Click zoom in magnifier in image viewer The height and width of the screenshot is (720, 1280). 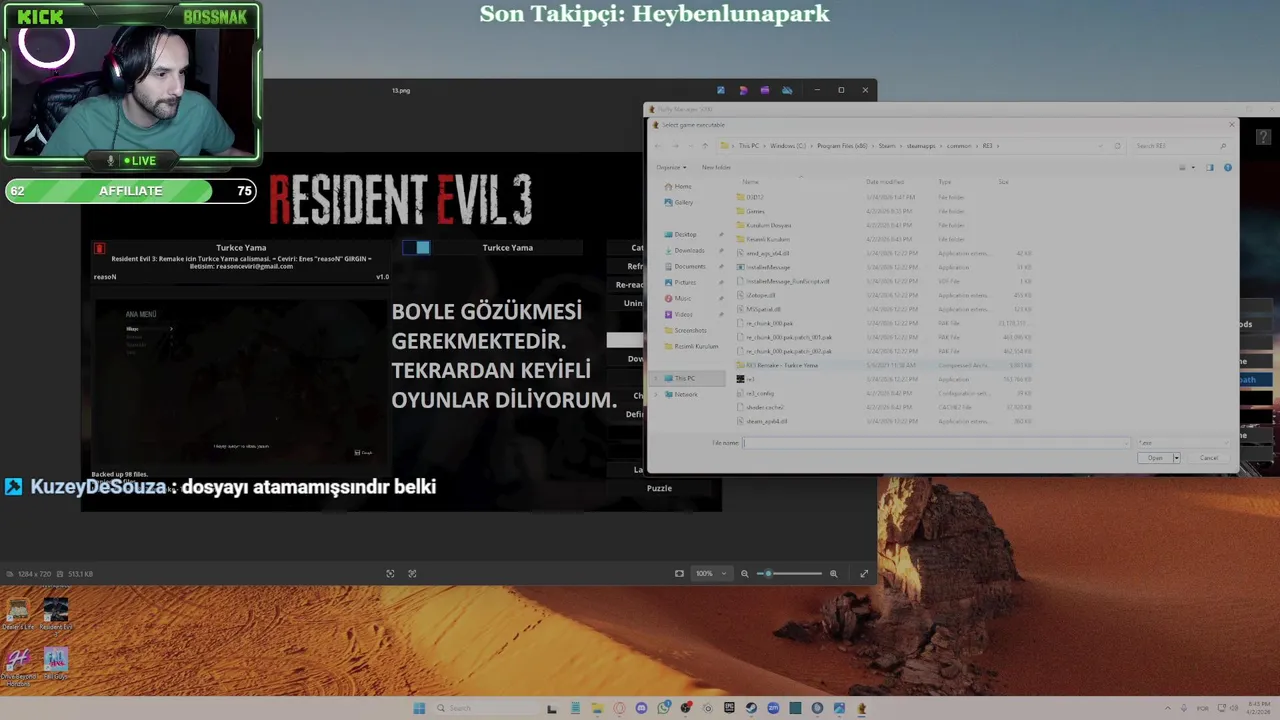[834, 574]
